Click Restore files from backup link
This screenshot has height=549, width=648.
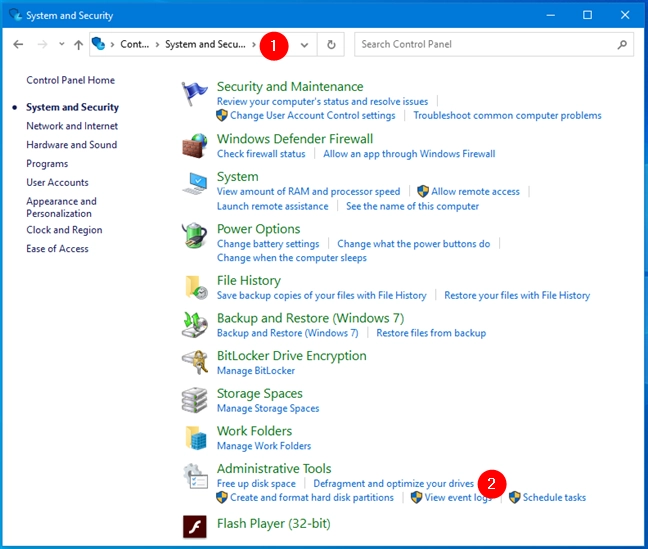[431, 333]
